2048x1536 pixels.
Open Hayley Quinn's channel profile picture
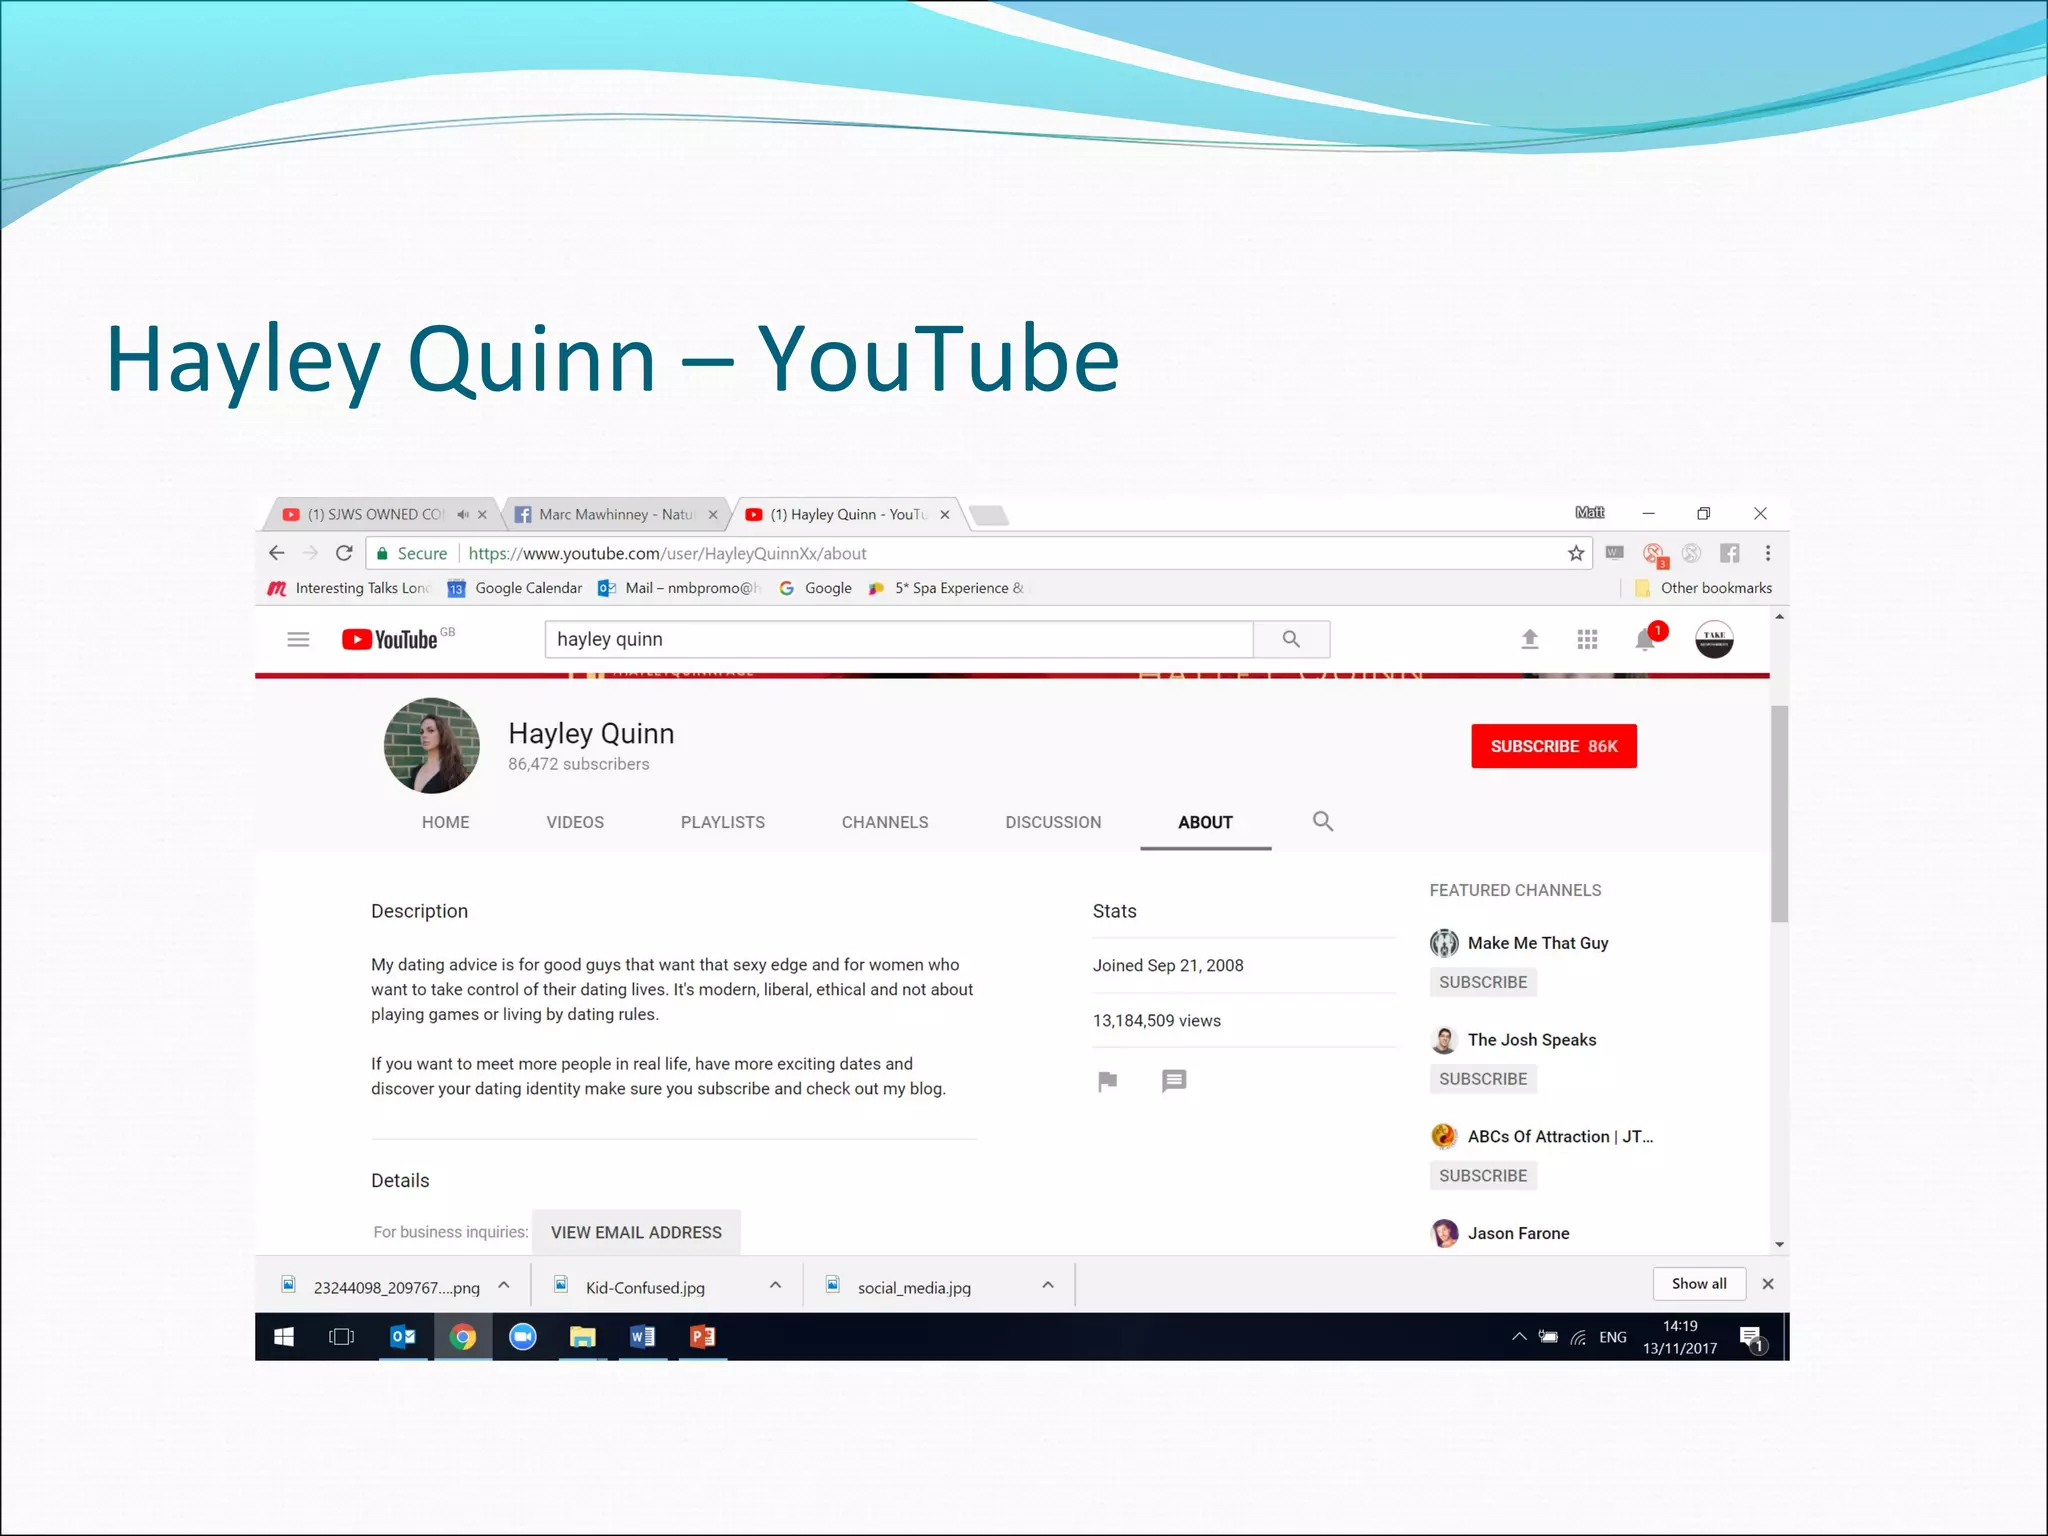[x=432, y=746]
